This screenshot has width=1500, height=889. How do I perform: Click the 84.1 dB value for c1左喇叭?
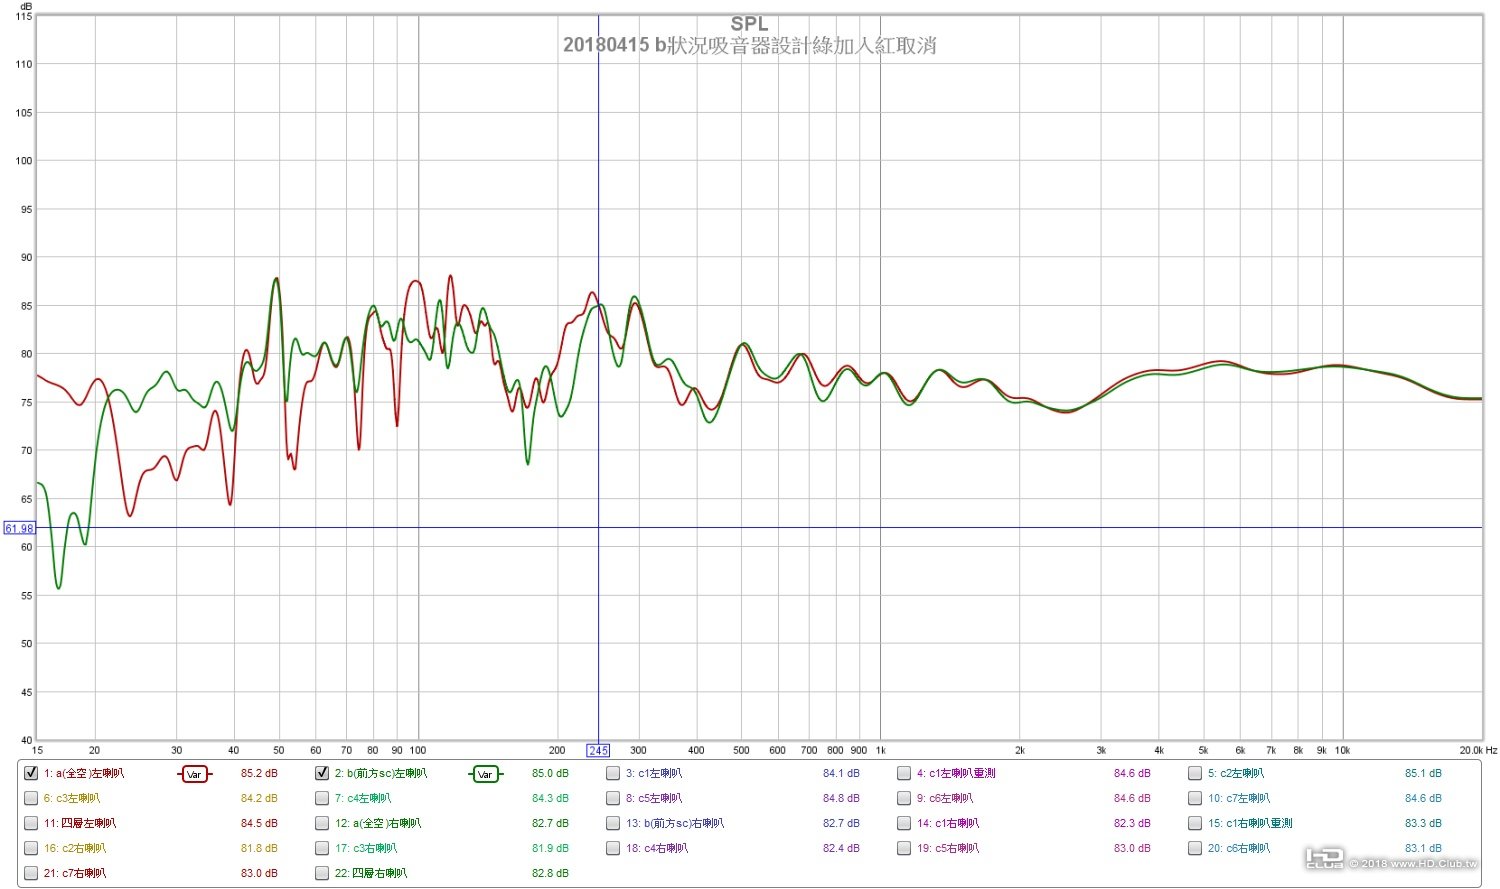841,773
